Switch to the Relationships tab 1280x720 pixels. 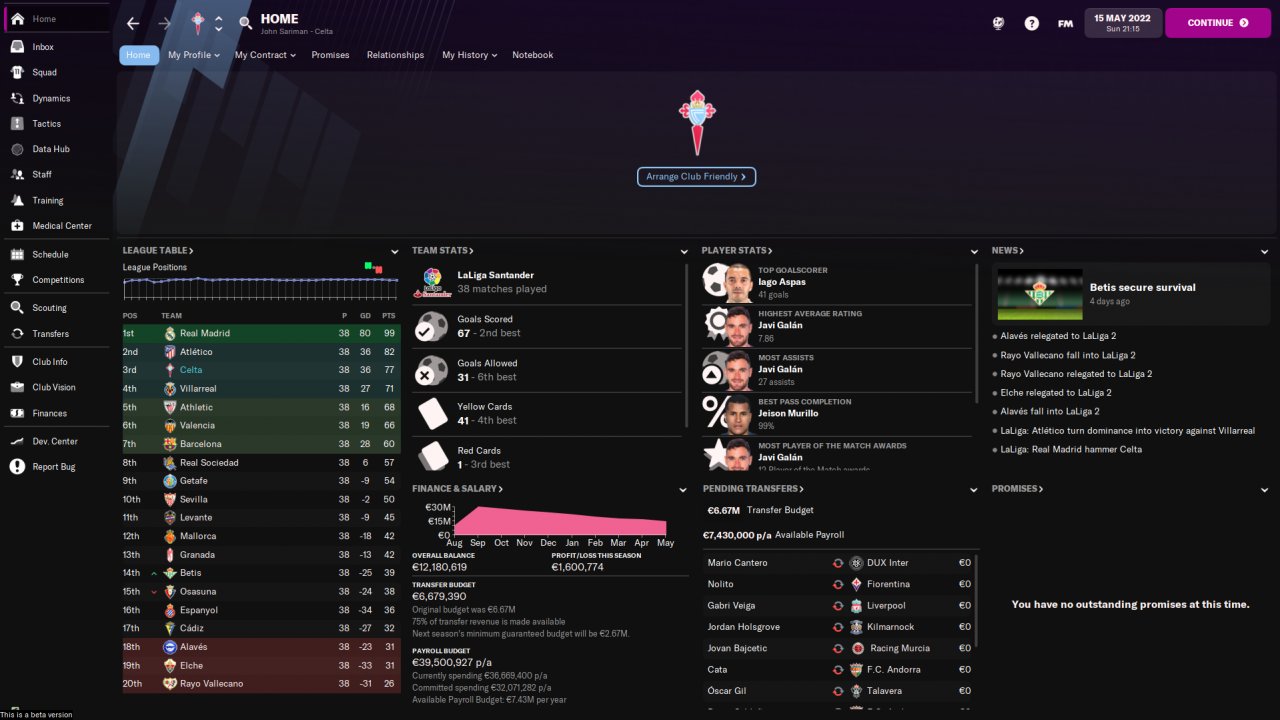coord(395,55)
